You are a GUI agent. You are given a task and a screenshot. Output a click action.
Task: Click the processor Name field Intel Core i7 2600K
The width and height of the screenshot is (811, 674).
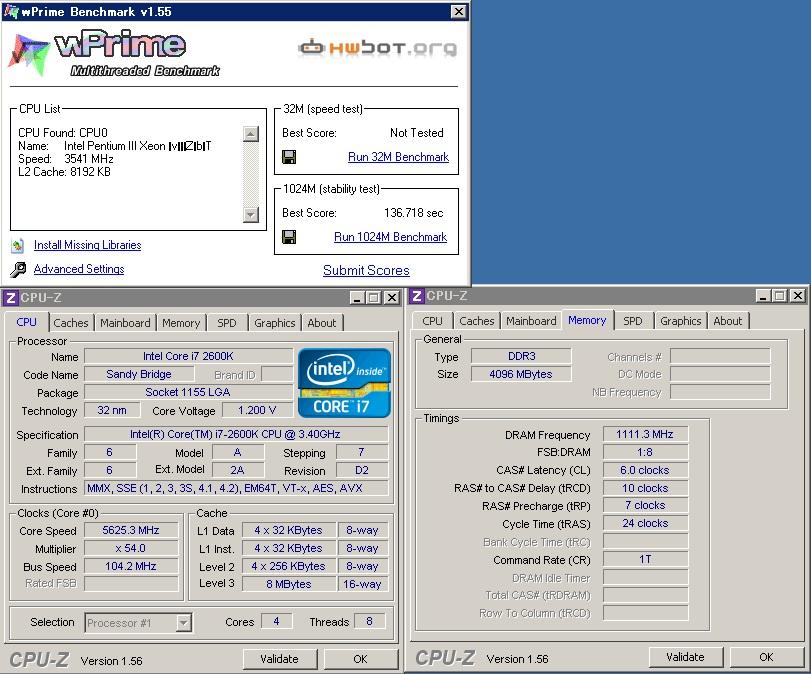[x=188, y=356]
